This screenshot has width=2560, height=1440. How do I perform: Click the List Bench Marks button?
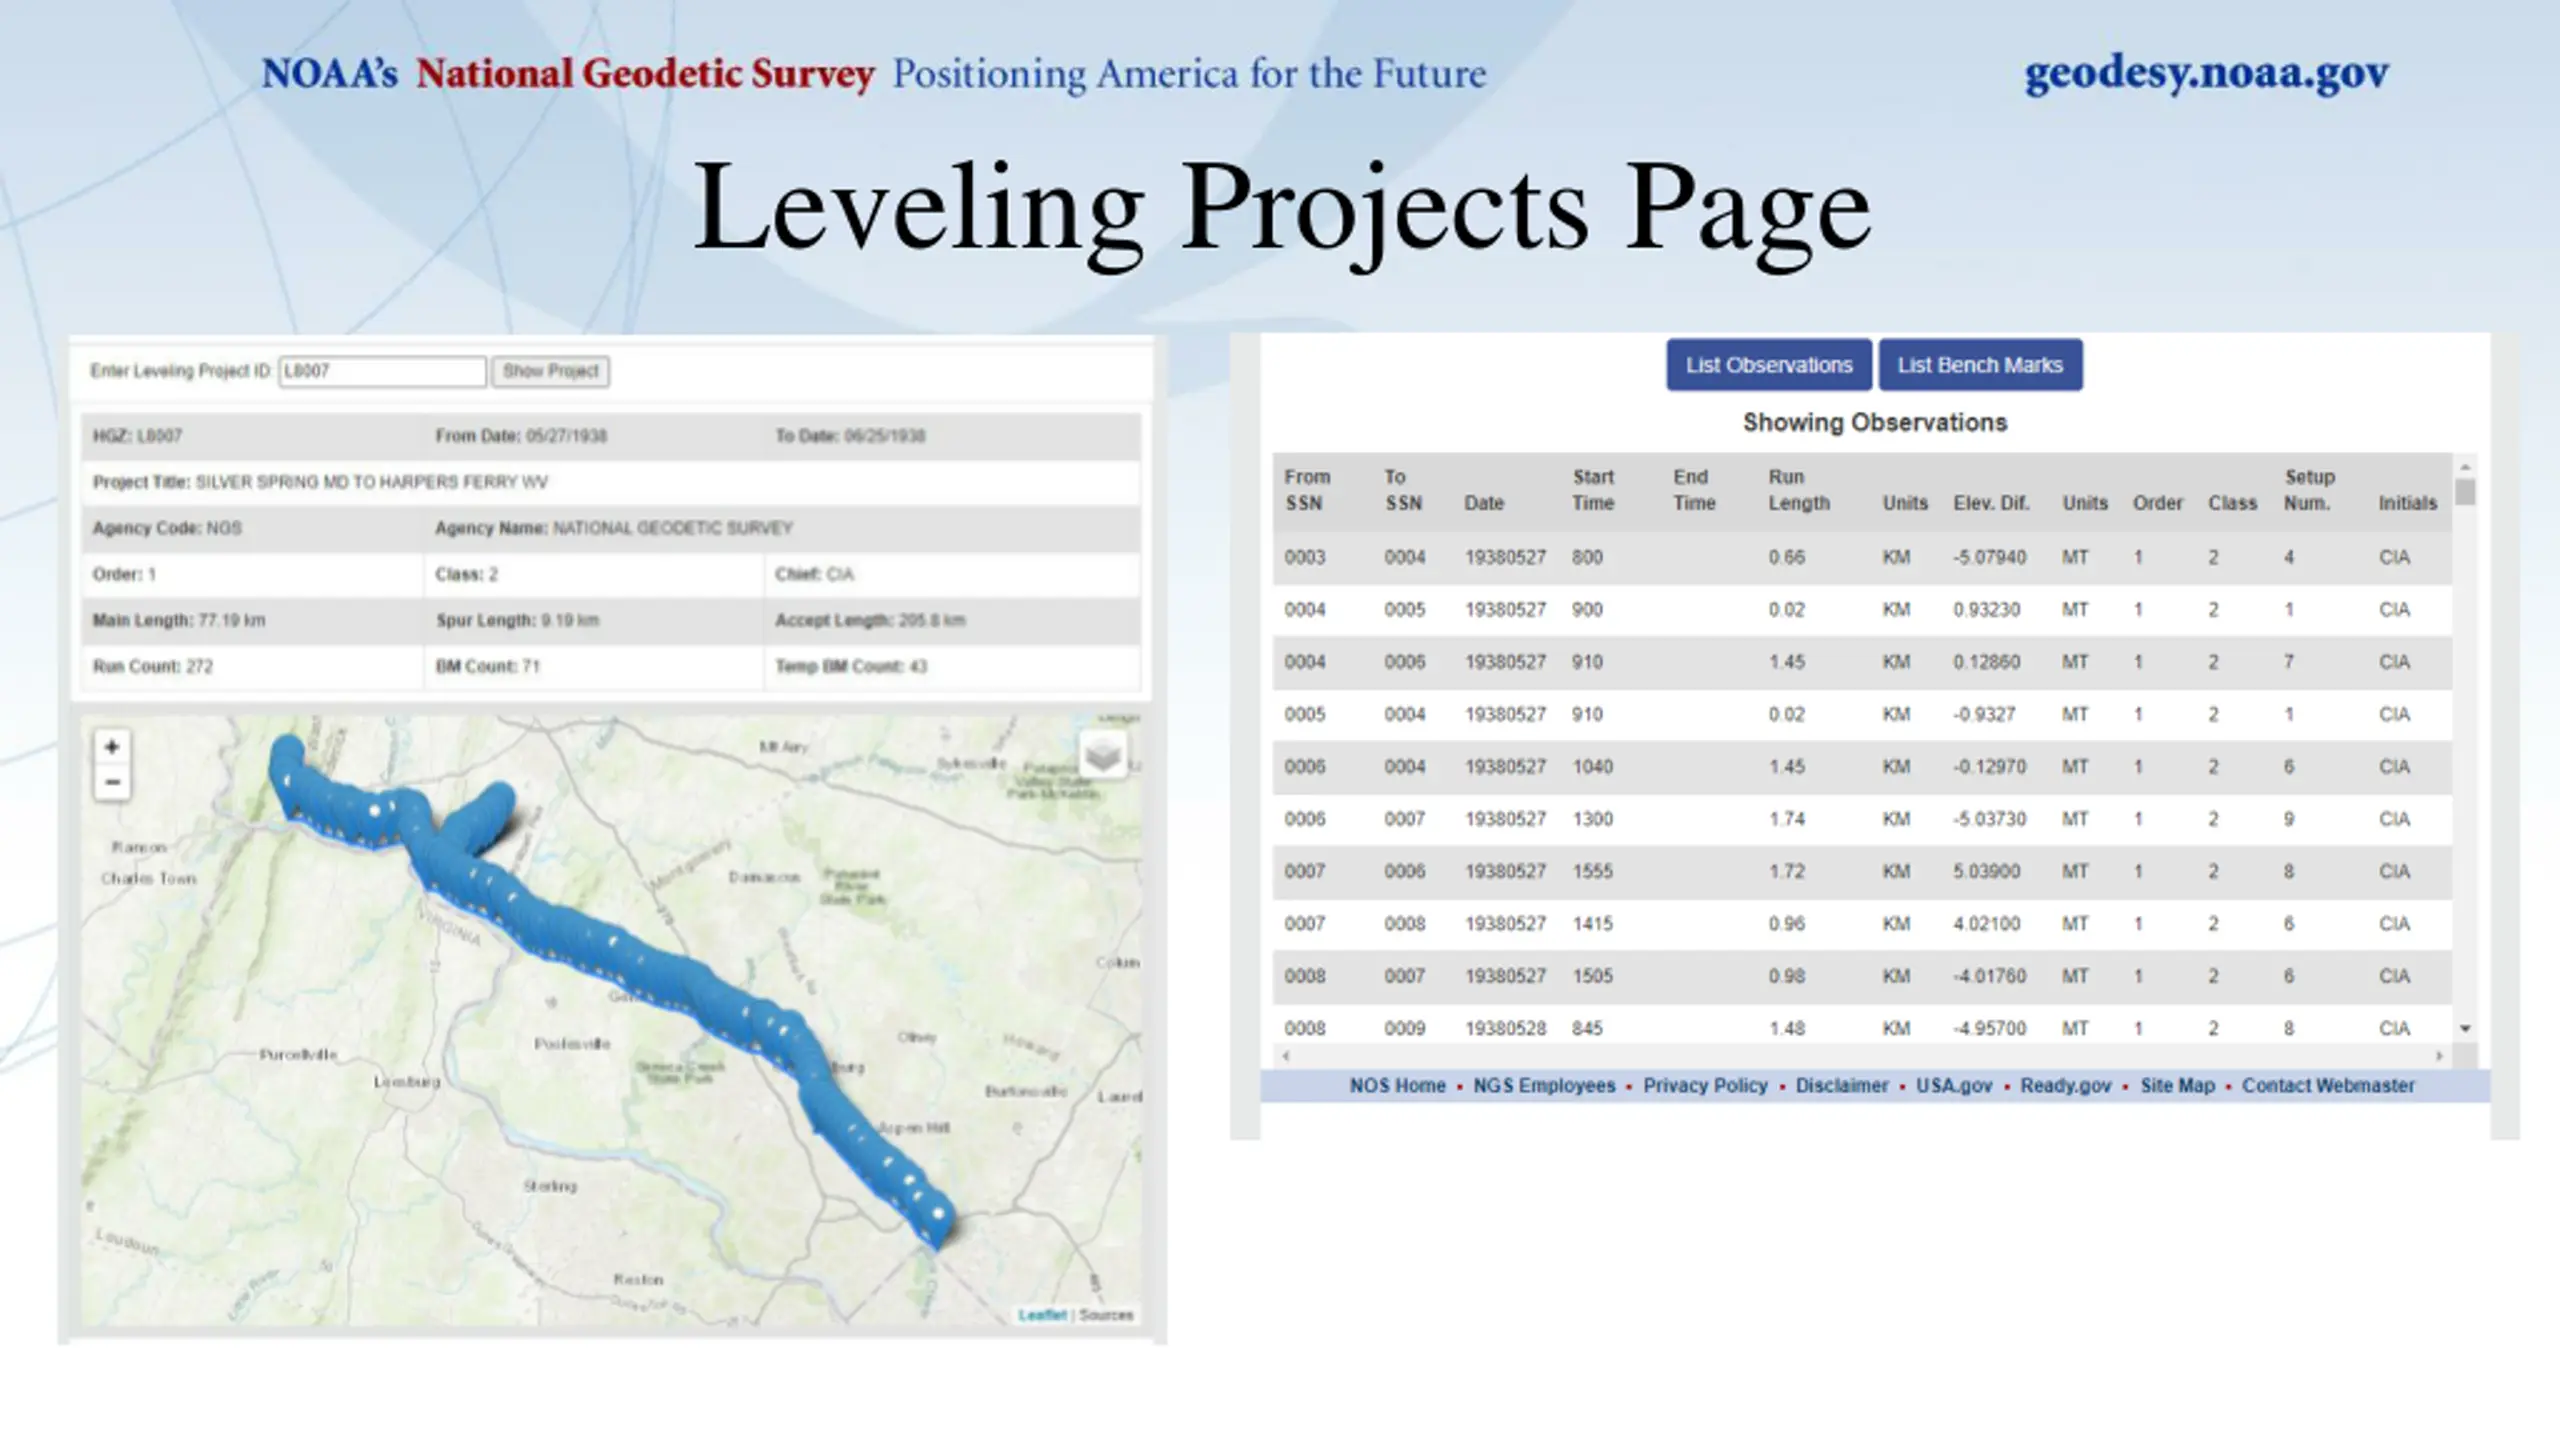1980,365
